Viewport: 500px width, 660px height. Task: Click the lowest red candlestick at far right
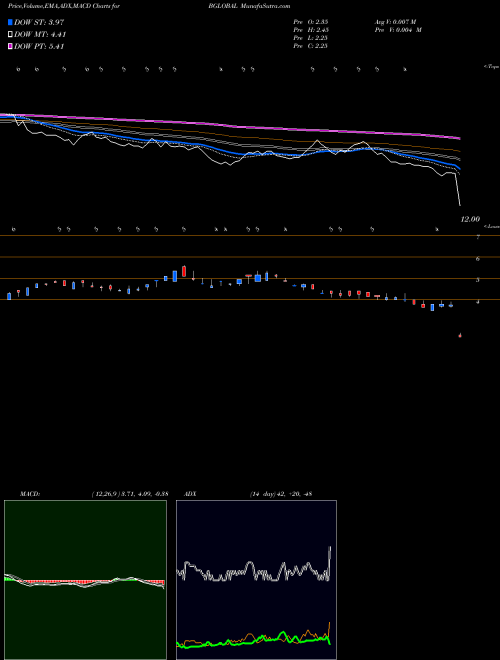click(460, 335)
